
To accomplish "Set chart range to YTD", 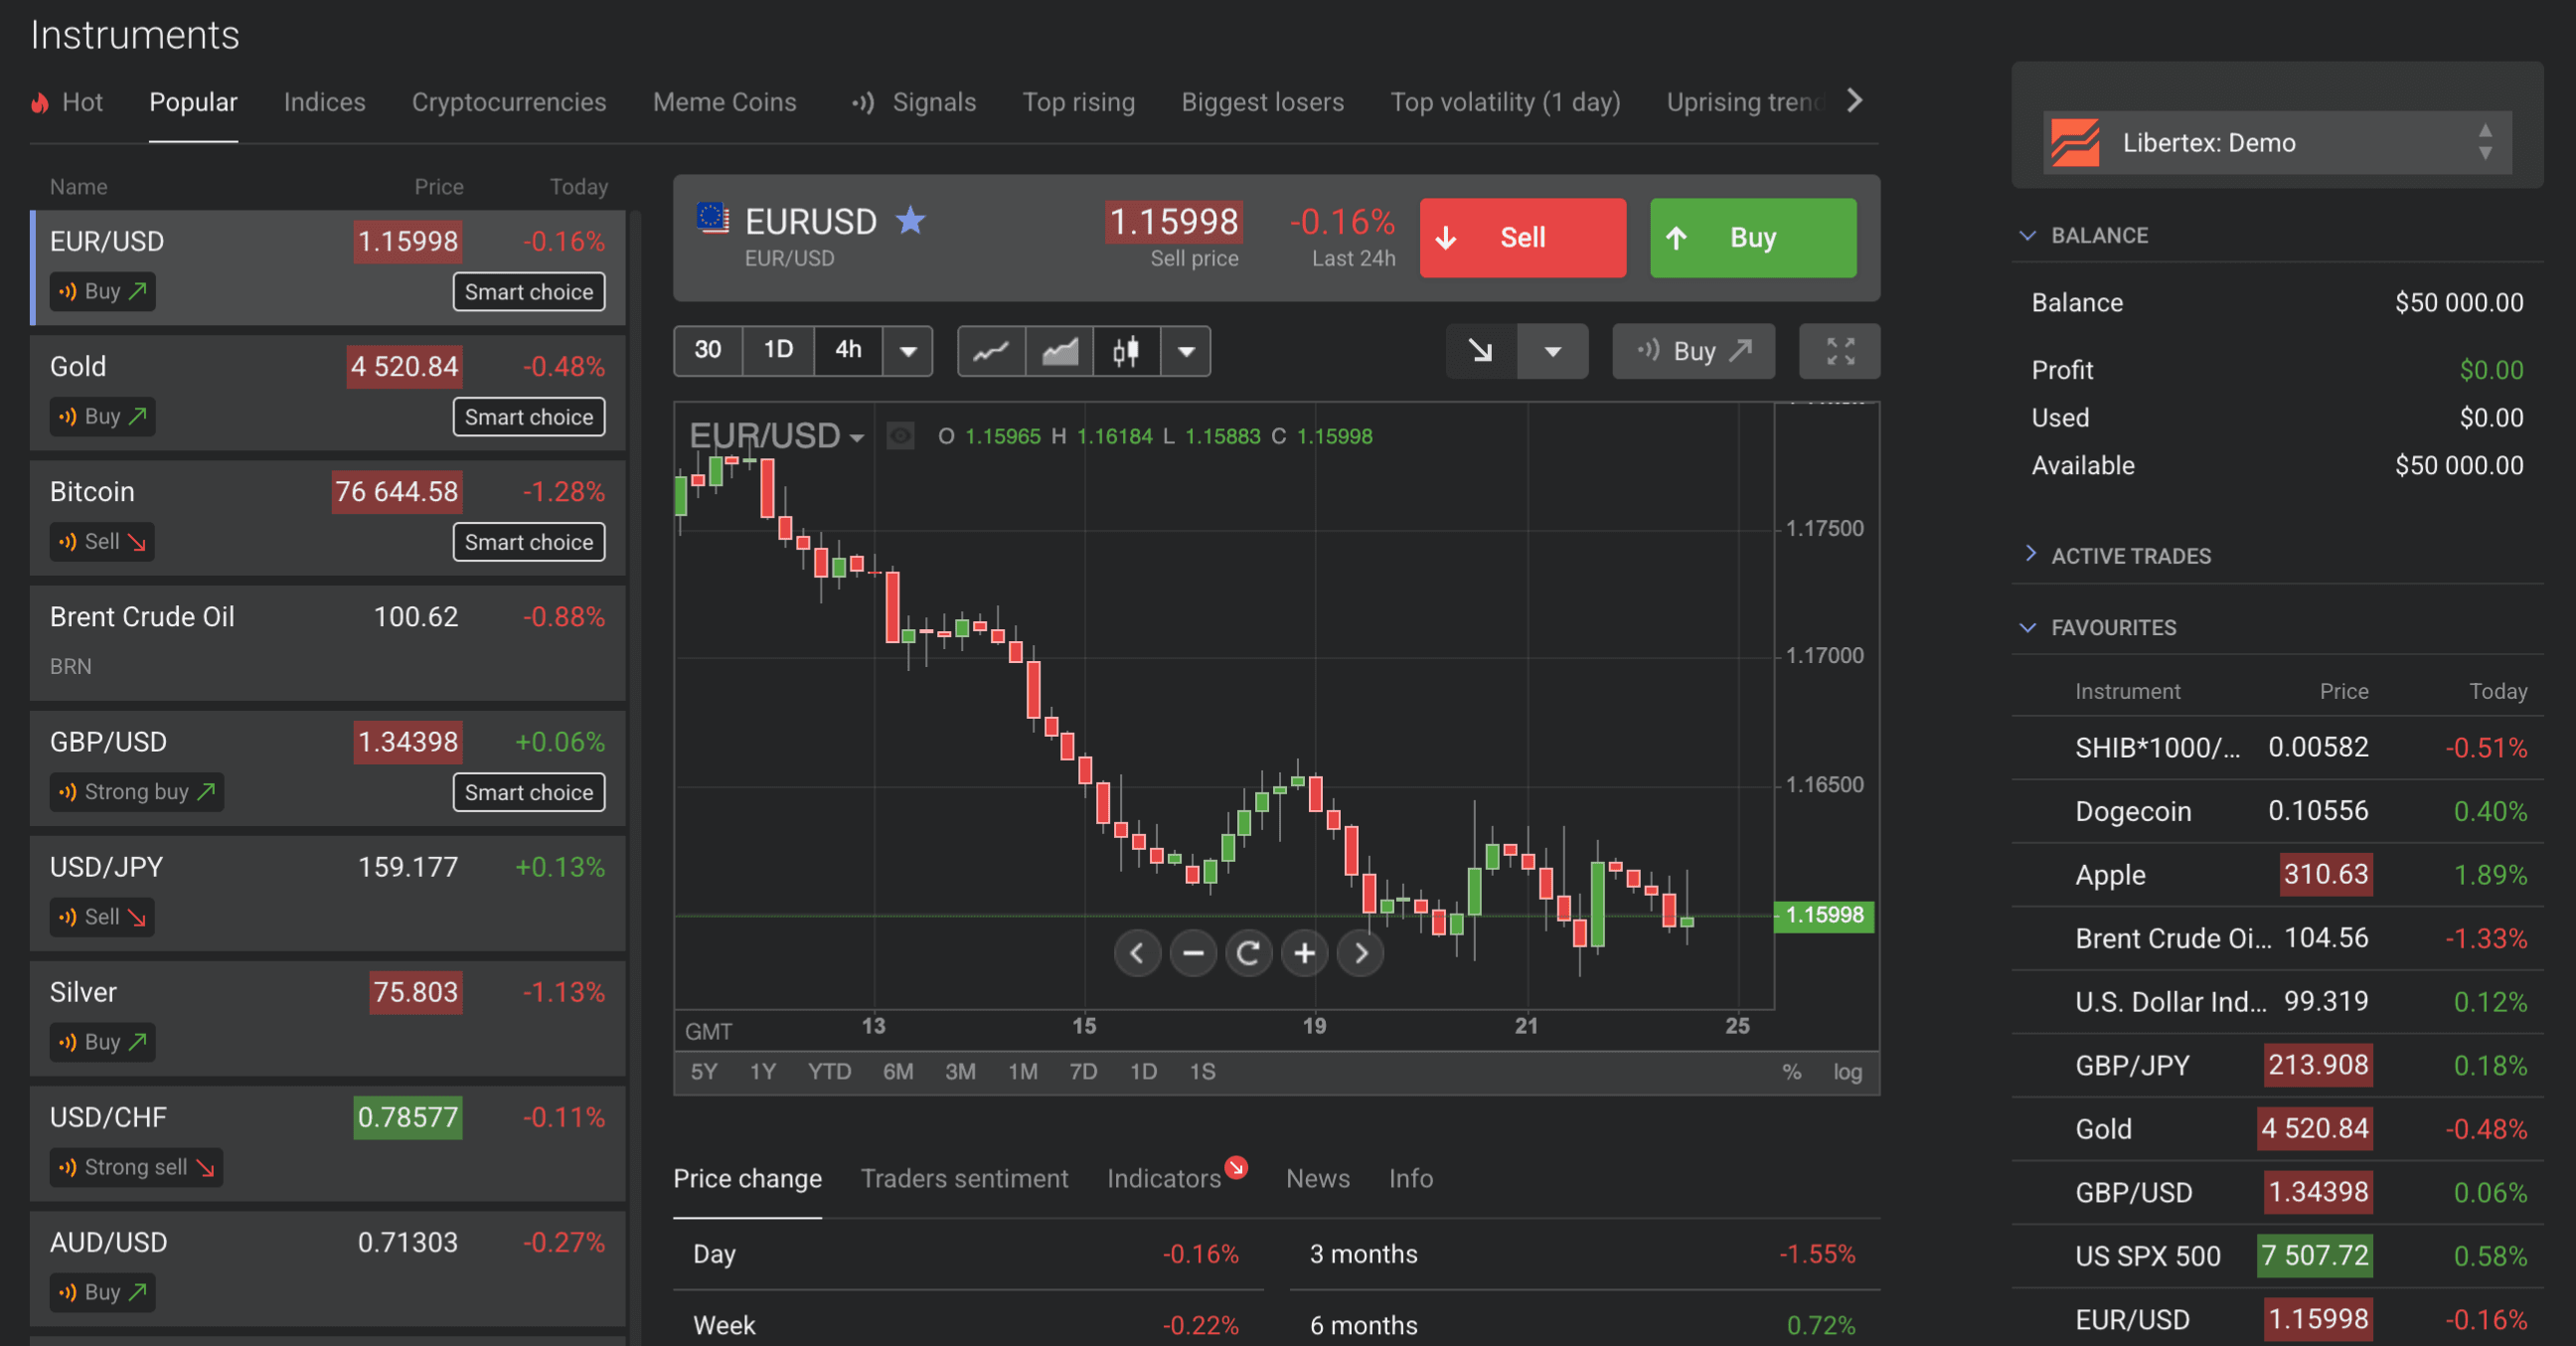I will pyautogui.click(x=829, y=1072).
